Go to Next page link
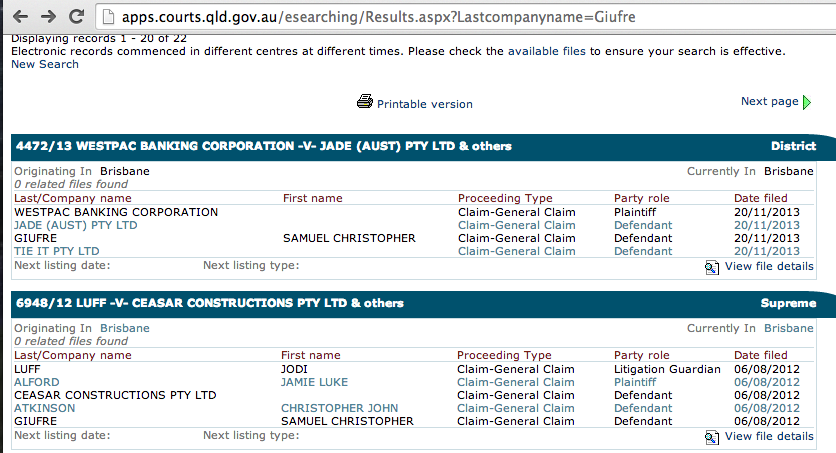Viewport: 836px width, 453px height. pos(769,101)
